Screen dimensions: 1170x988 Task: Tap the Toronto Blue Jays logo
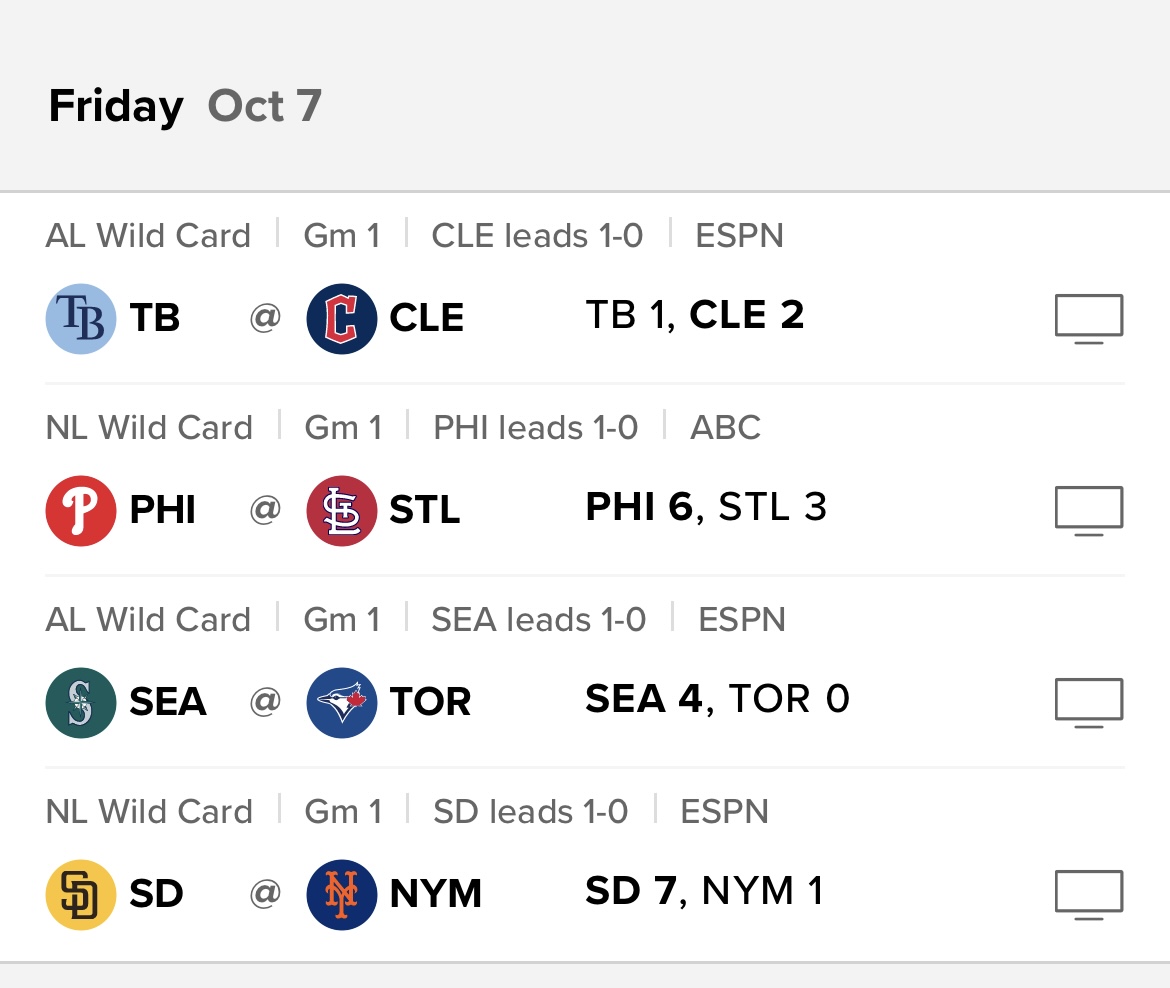(342, 703)
